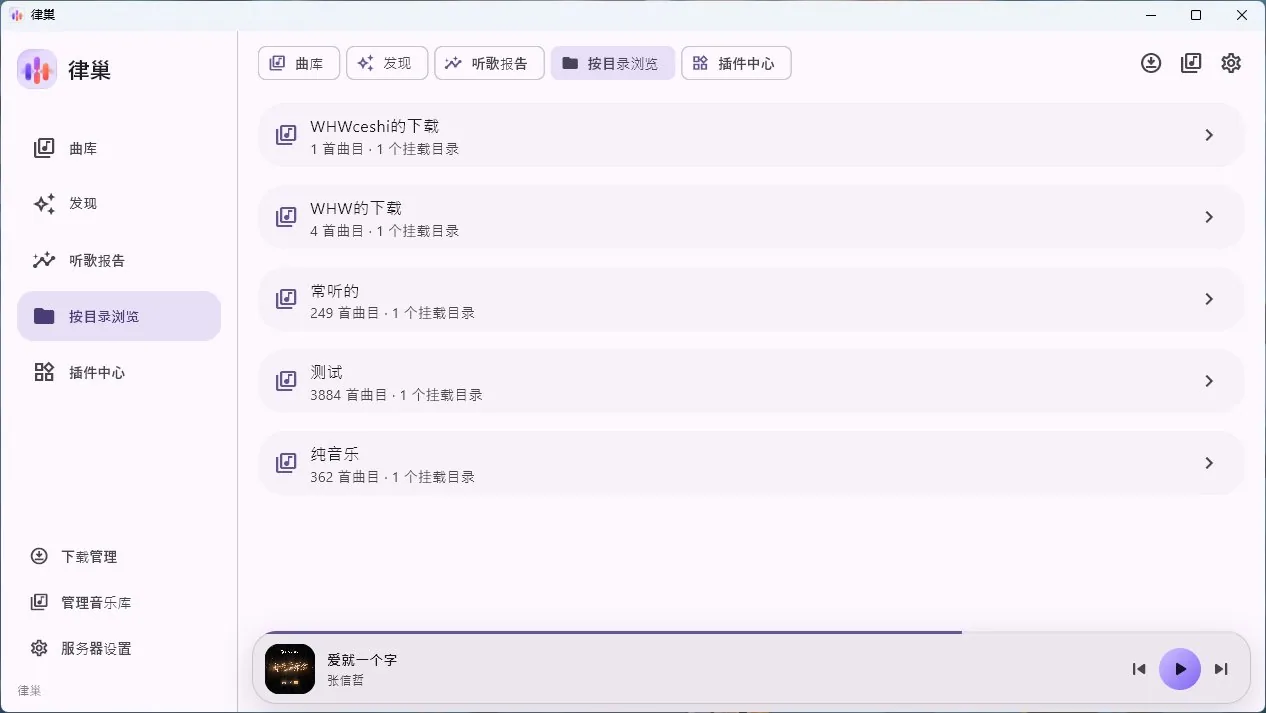Switch to the 曲库 top tab
1266x713 pixels.
(x=299, y=63)
